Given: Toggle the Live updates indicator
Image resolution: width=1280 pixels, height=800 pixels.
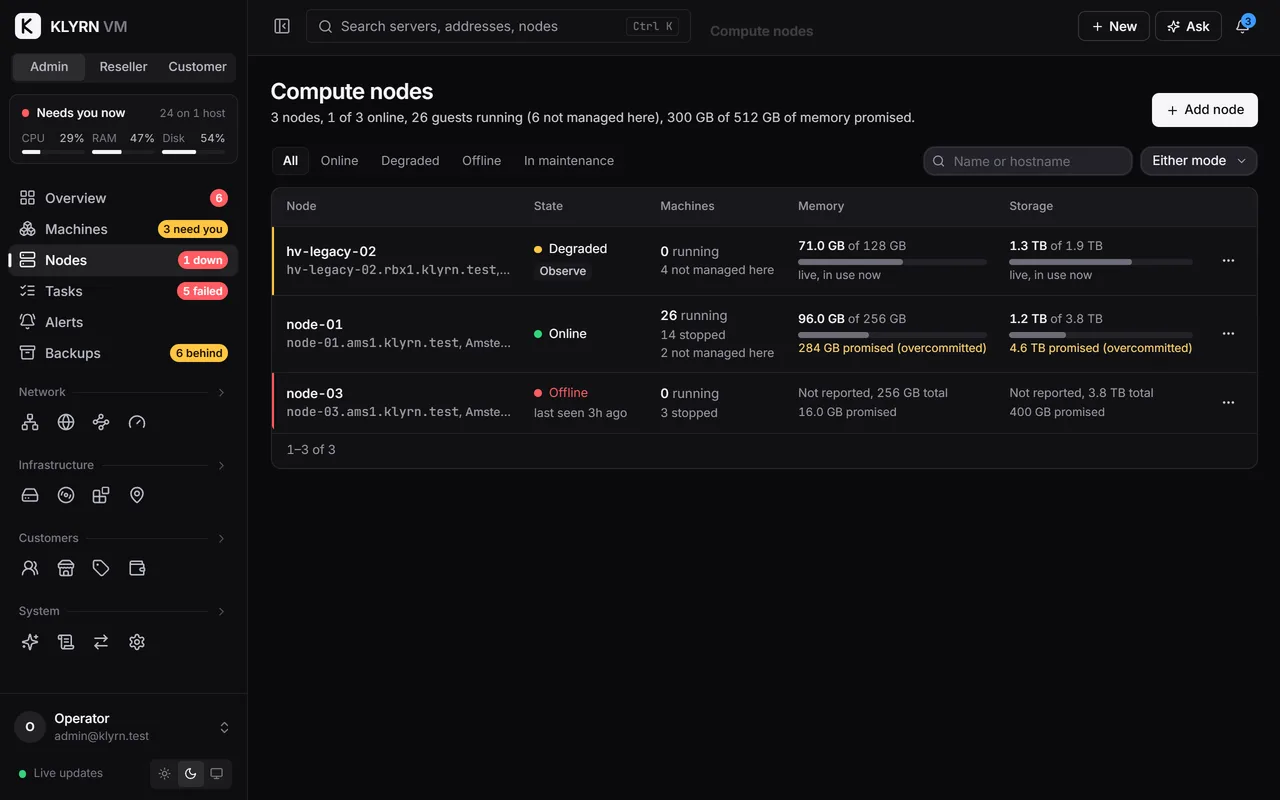Looking at the screenshot, I should click(x=61, y=773).
